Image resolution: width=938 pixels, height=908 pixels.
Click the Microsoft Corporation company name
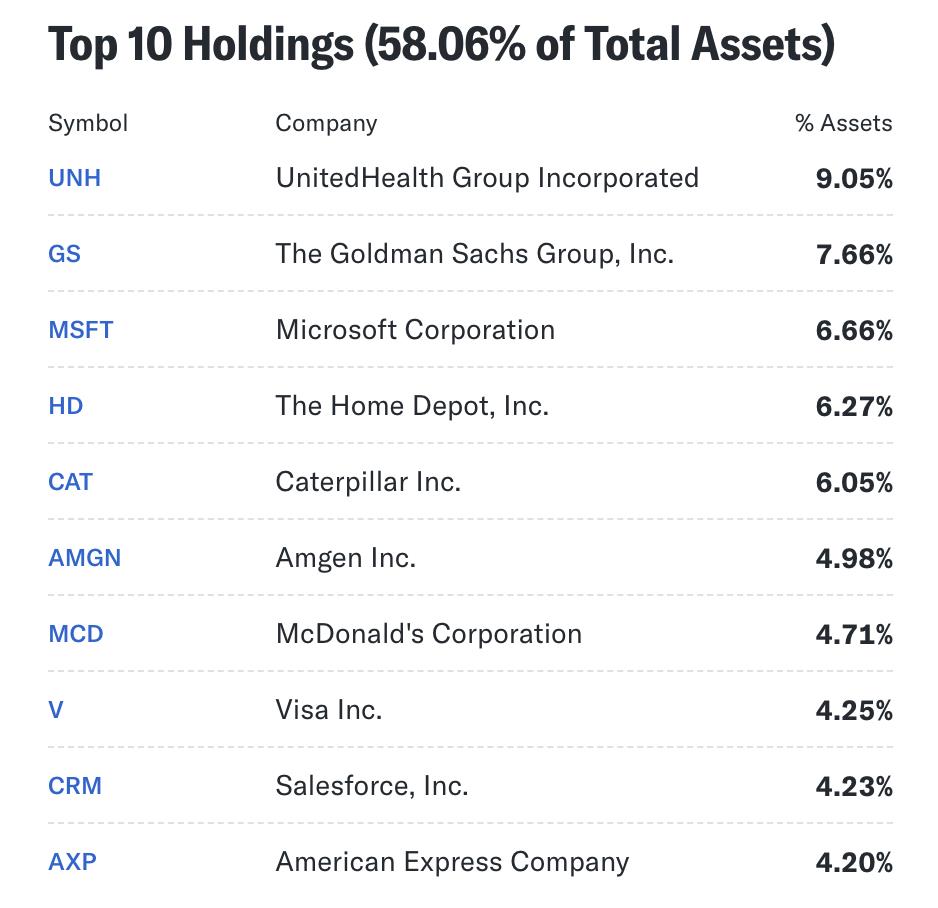[x=415, y=330]
